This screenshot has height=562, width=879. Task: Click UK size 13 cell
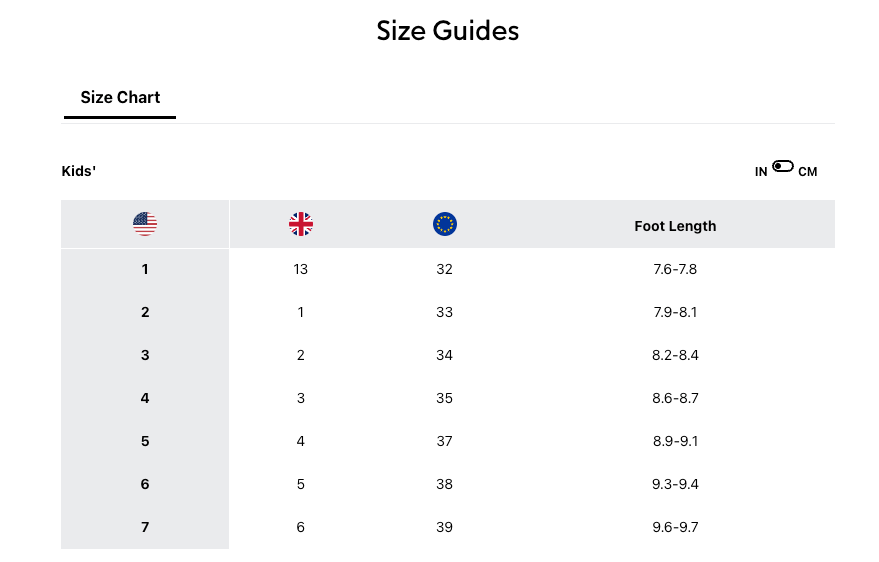click(x=301, y=269)
